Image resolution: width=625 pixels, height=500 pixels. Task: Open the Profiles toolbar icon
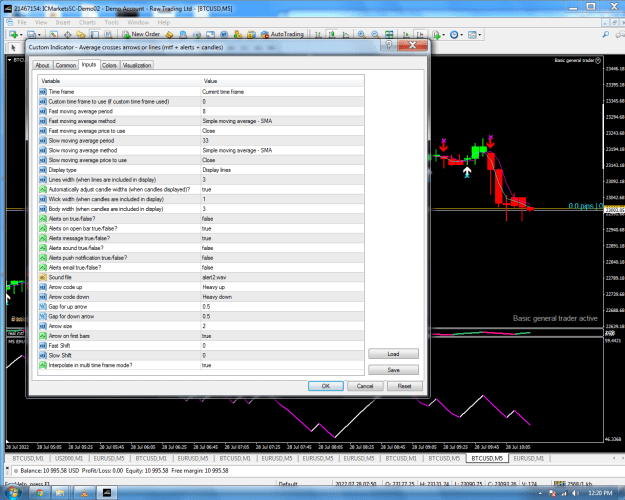(x=31, y=34)
